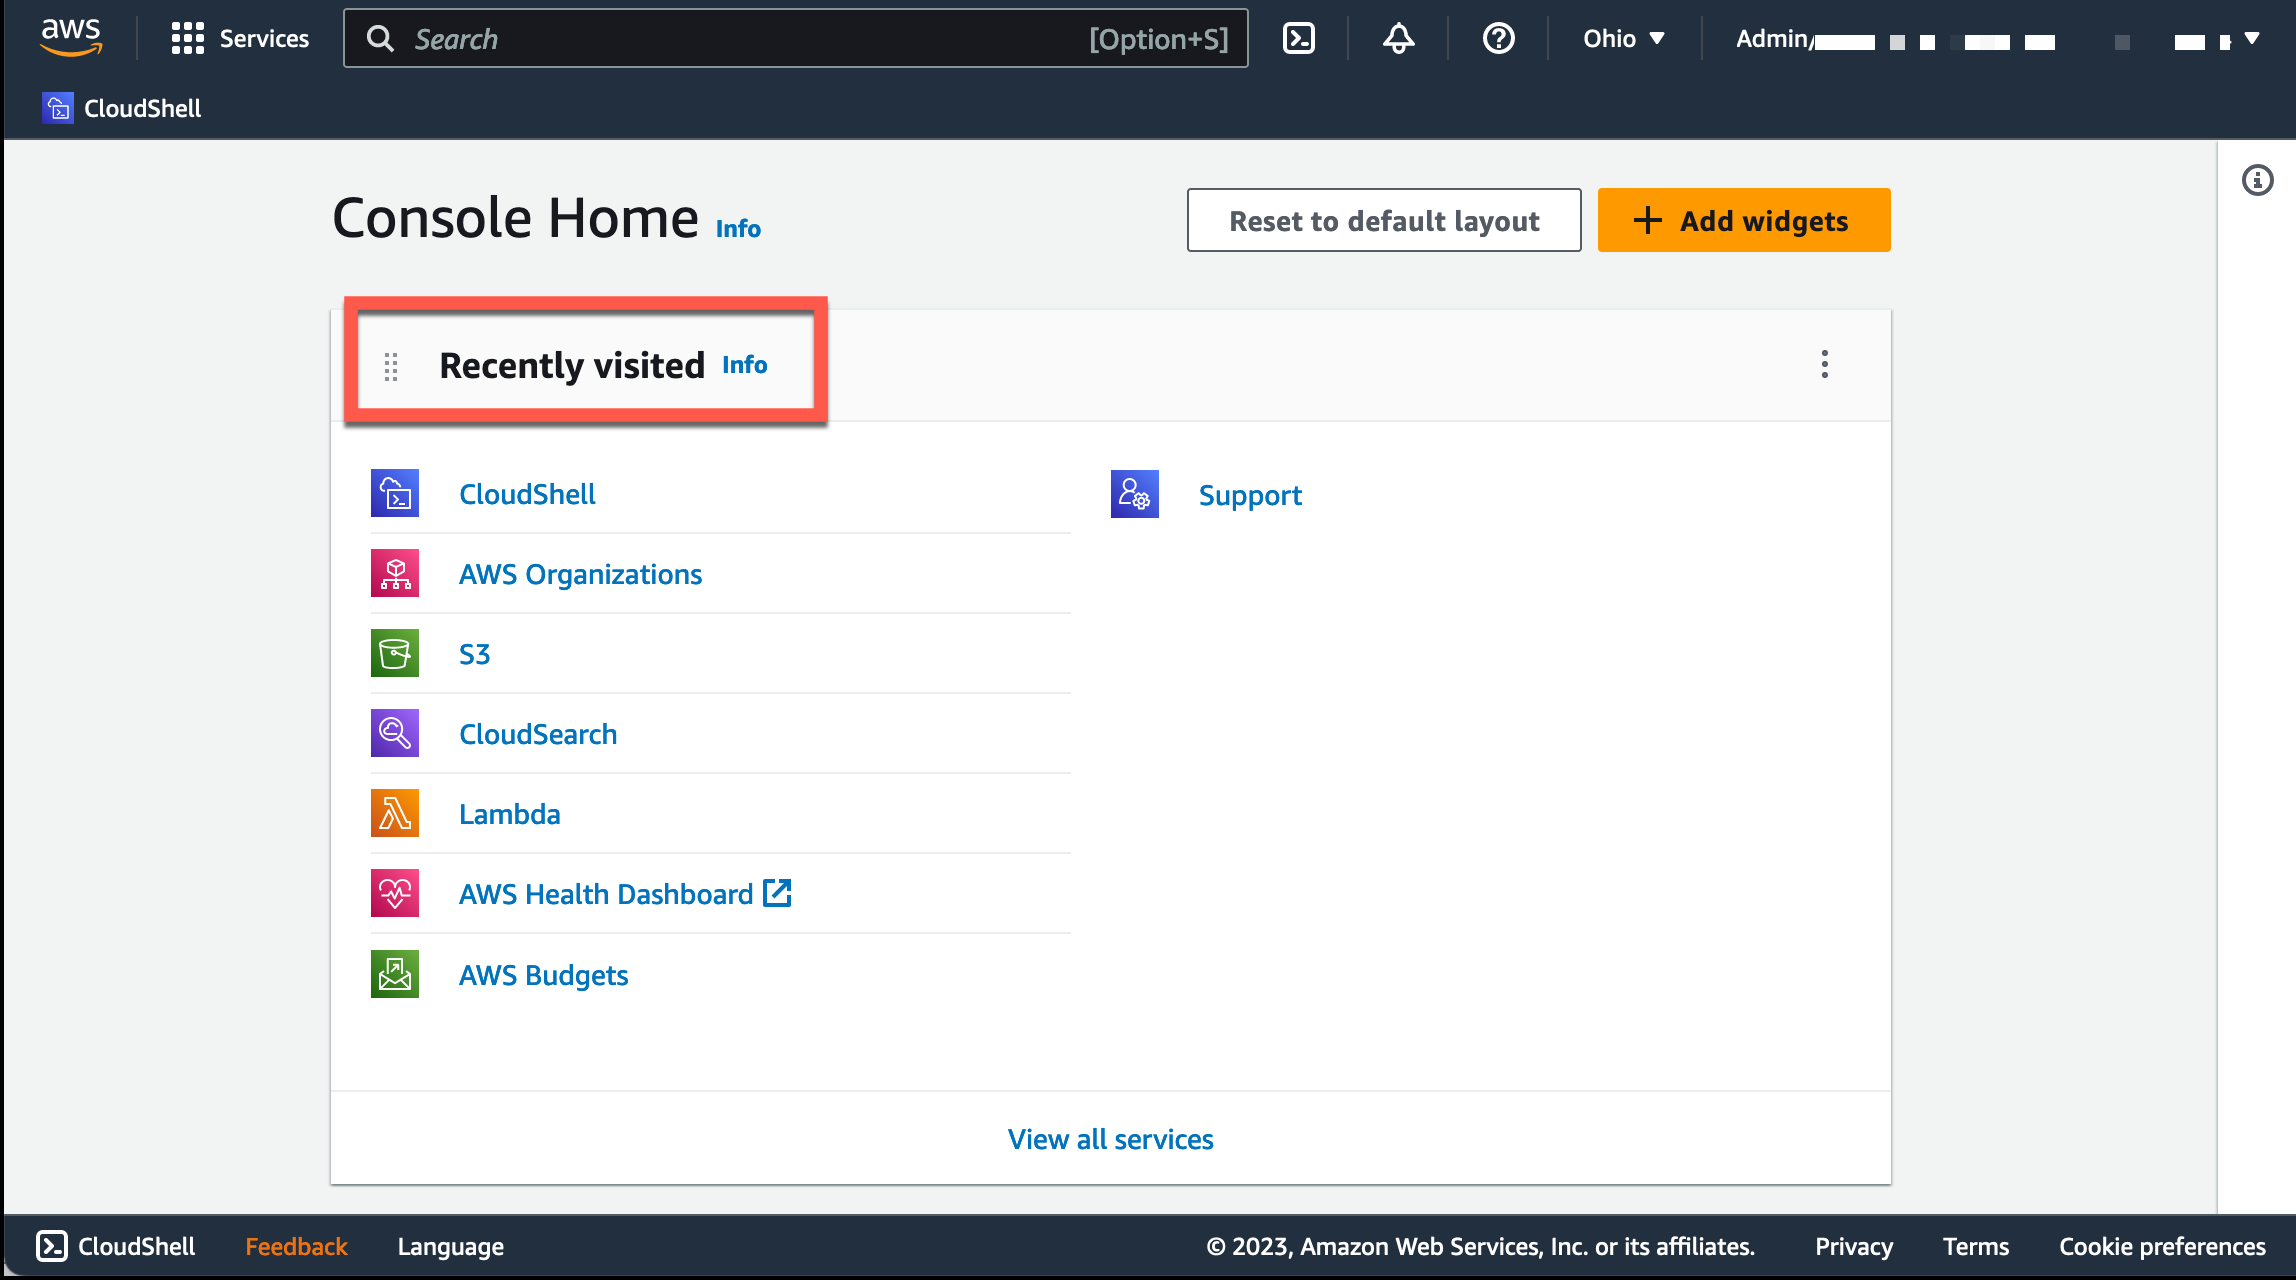
Task: Click the CloudSearch service icon
Action: click(x=394, y=733)
